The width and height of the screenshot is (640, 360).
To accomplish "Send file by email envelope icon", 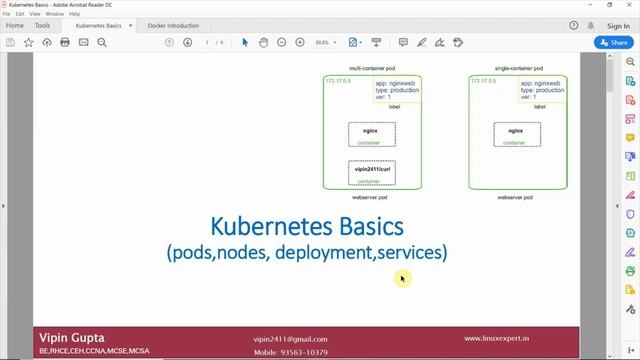I will pyautogui.click(x=84, y=42).
